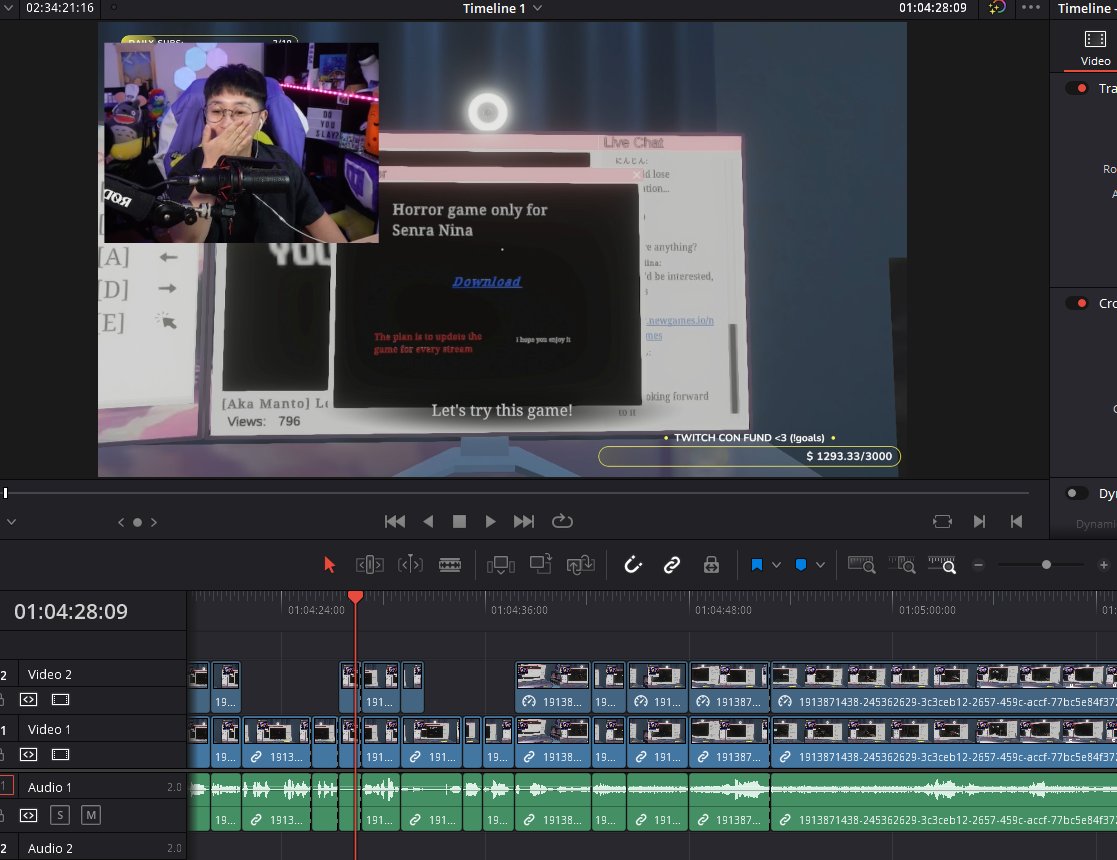Jump to last frame of timeline
Image resolution: width=1117 pixels, height=860 pixels.
[x=524, y=522]
